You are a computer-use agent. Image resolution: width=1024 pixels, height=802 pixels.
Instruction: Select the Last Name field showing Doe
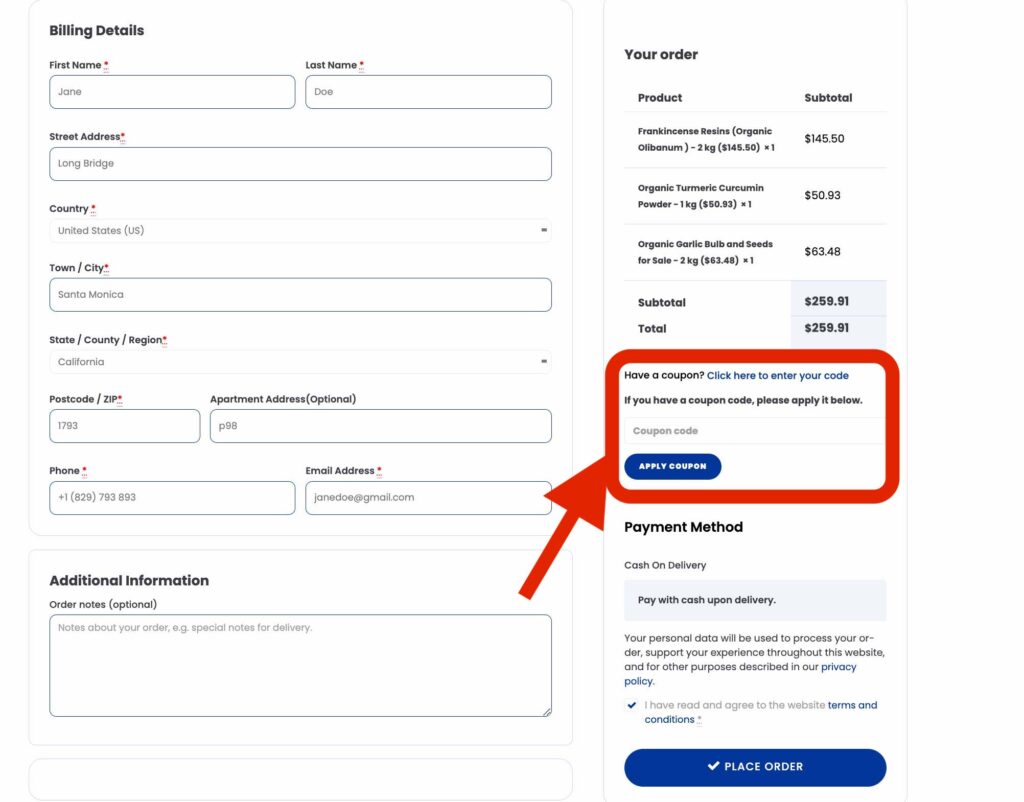(428, 91)
